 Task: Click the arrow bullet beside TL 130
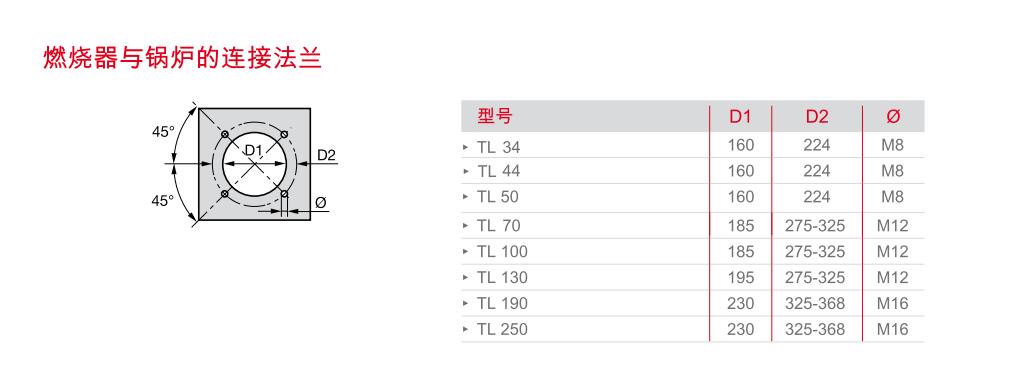pyautogui.click(x=465, y=277)
